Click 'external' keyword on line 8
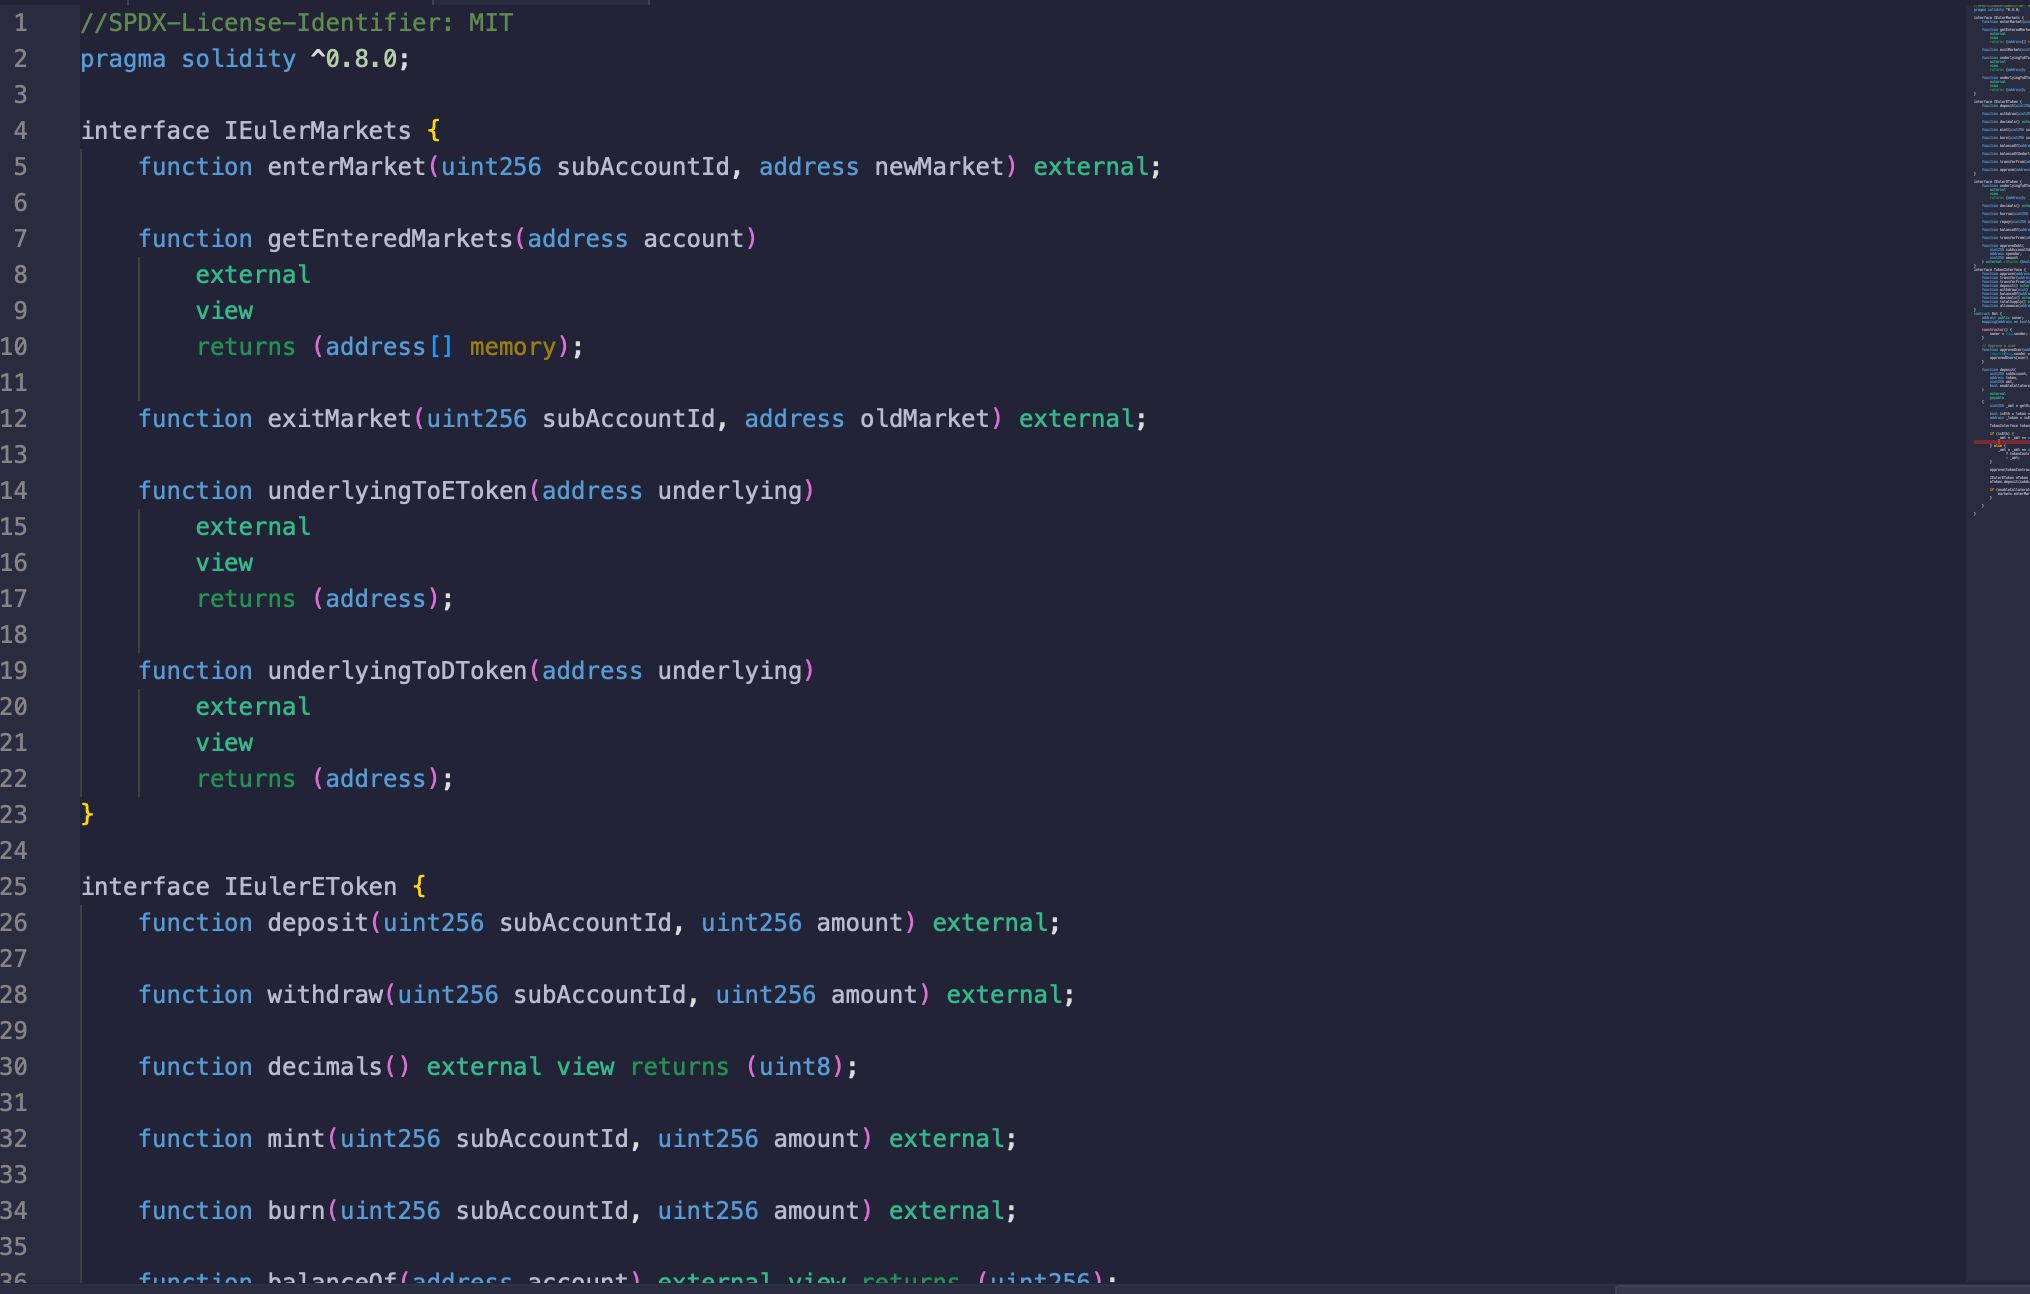The height and width of the screenshot is (1294, 2030). pyautogui.click(x=253, y=274)
